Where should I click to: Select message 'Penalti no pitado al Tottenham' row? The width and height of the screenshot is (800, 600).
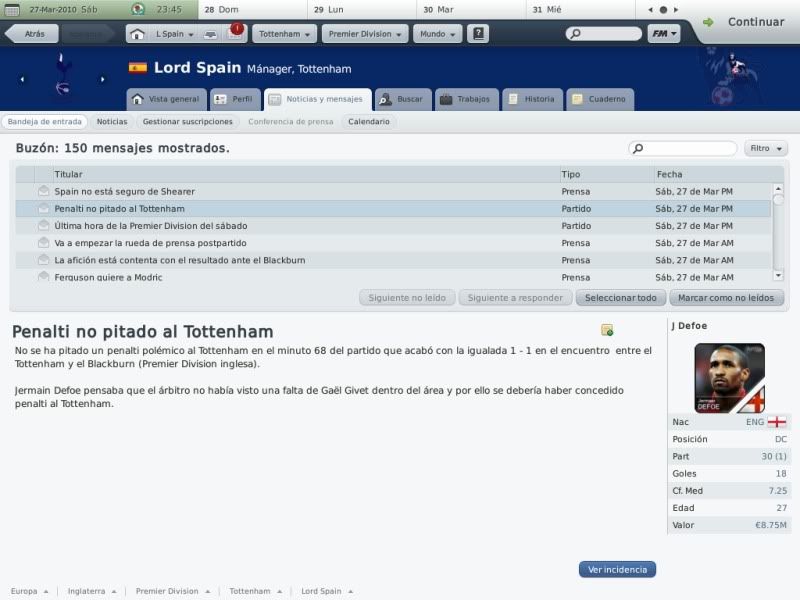tap(393, 209)
